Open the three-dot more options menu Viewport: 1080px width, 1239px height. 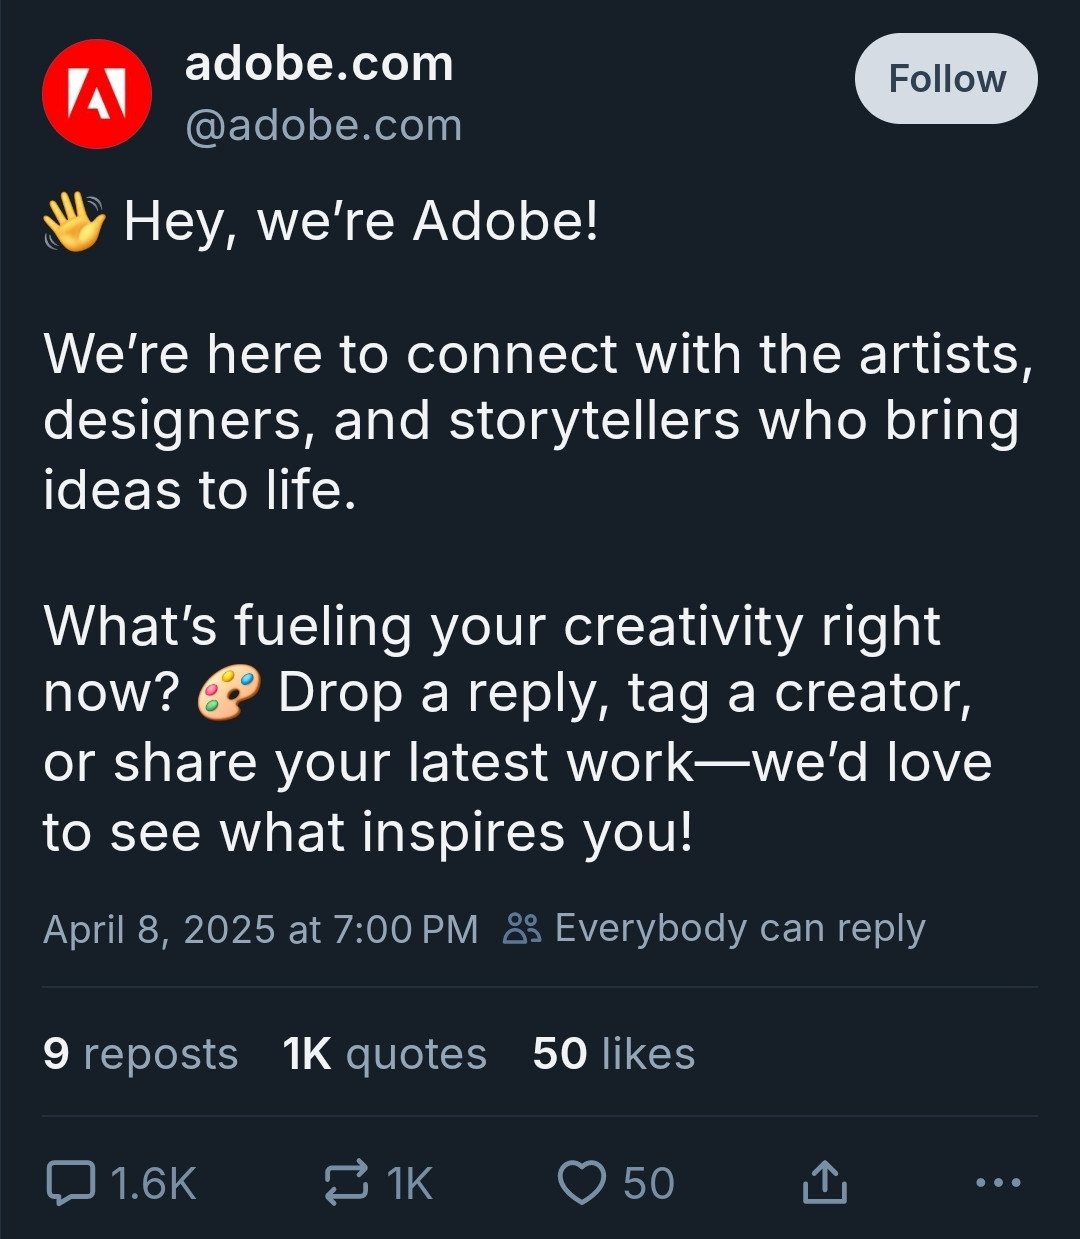pos(997,1183)
